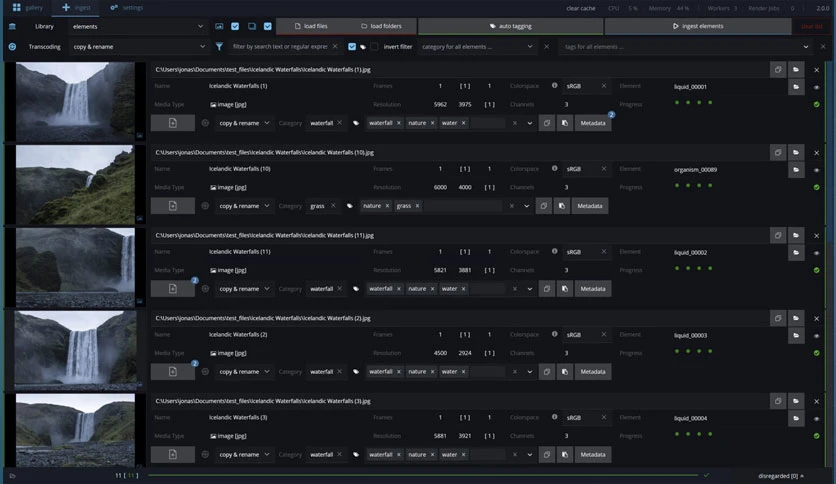Open the settings tab
836x484 pixels.
point(126,7)
